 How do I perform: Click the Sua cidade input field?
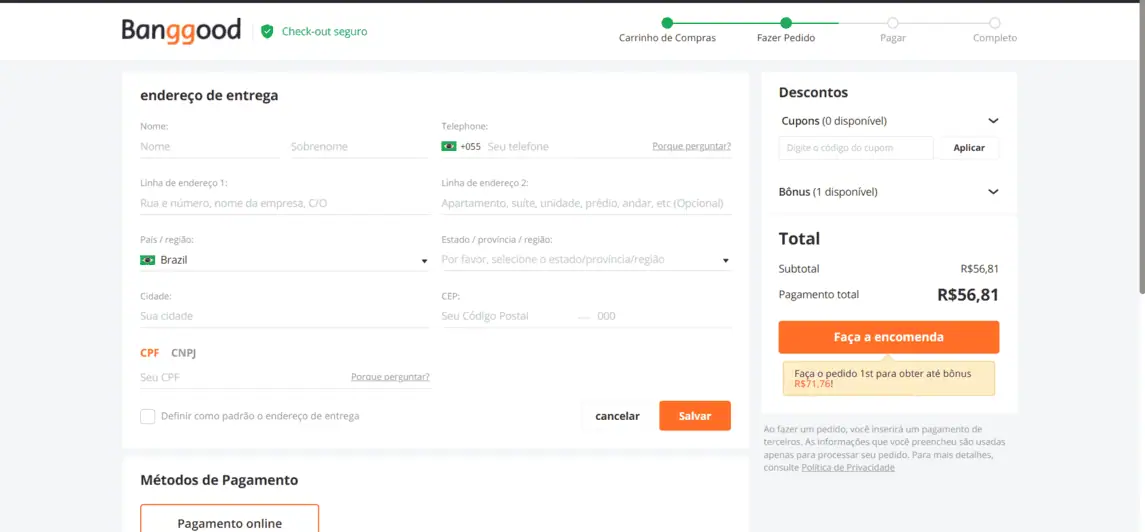(x=285, y=317)
